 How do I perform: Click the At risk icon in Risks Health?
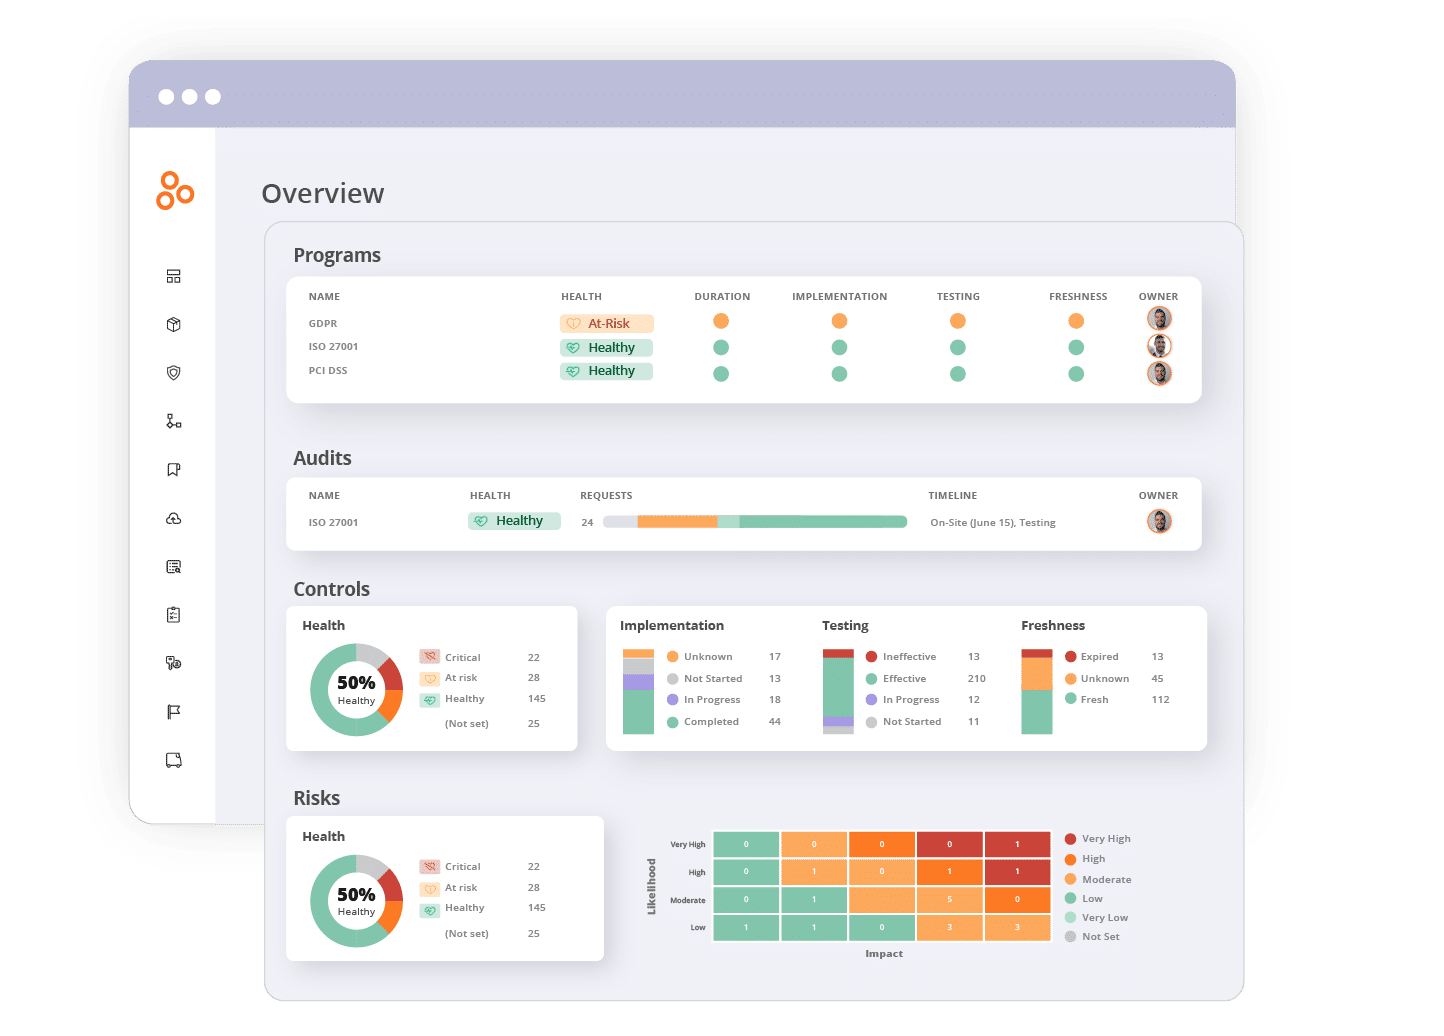[430, 888]
